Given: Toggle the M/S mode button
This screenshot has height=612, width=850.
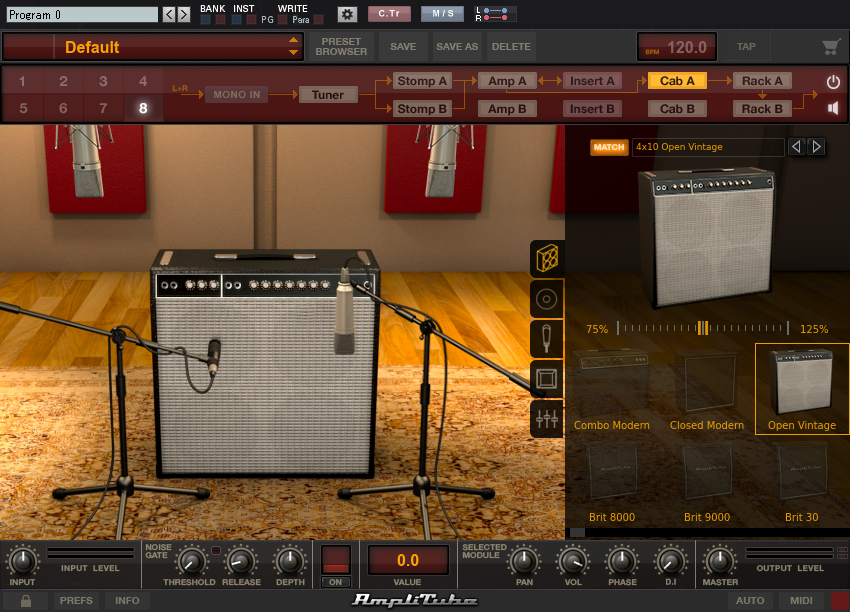Looking at the screenshot, I should pyautogui.click(x=442, y=14).
